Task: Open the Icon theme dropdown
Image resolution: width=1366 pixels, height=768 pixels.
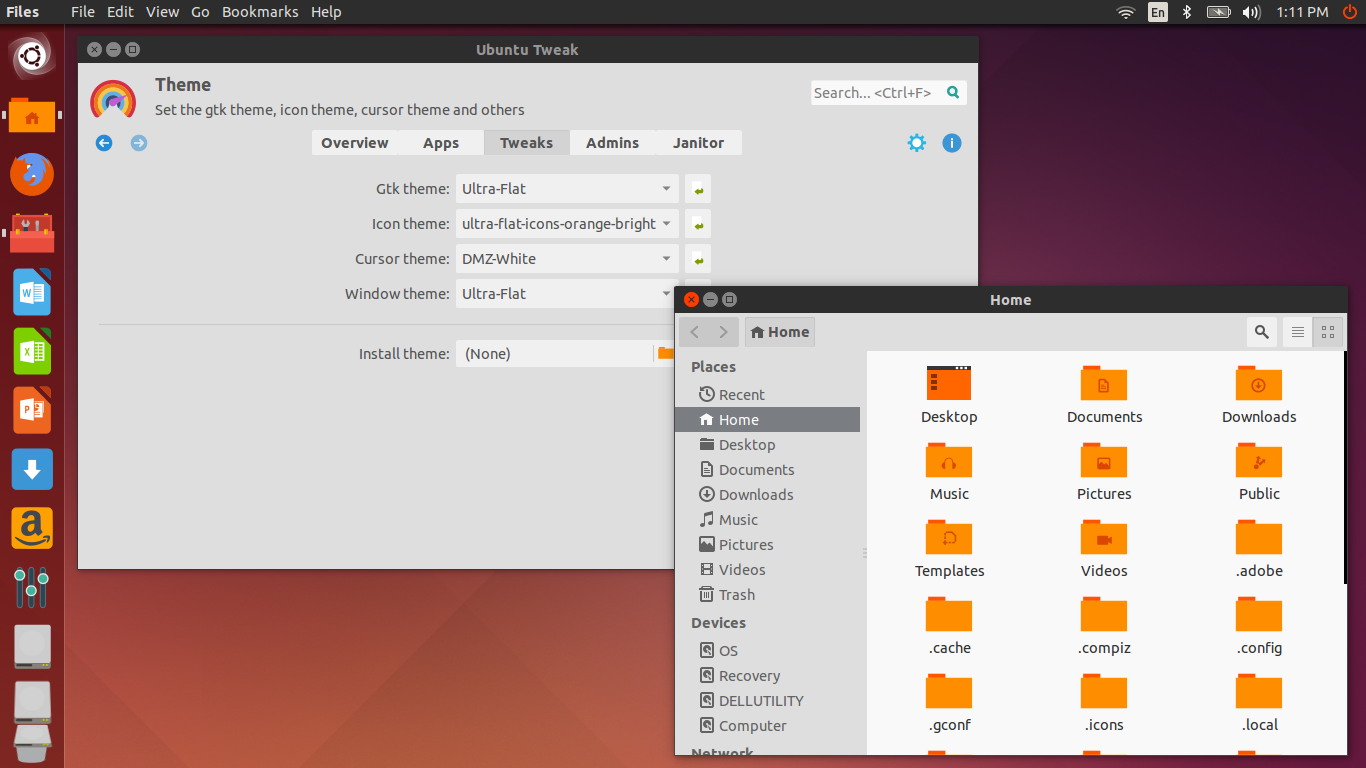Action: pyautogui.click(x=567, y=224)
